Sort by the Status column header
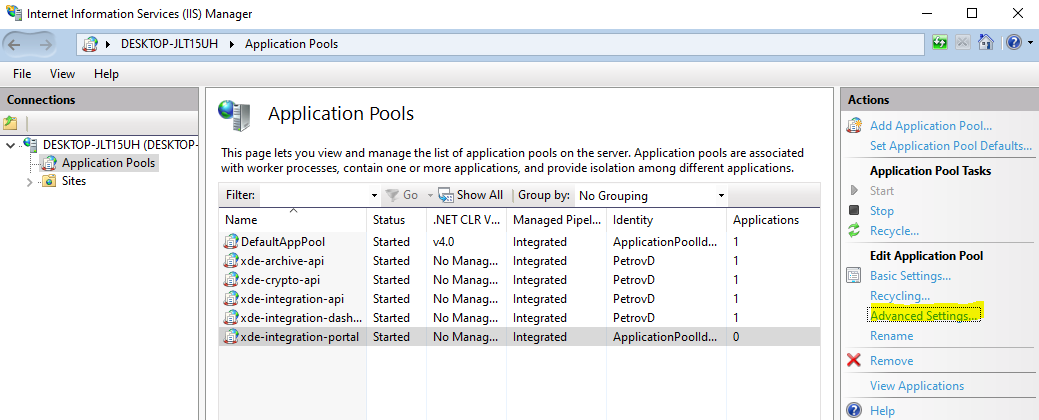Viewport: 1039px width, 420px height. (x=396, y=220)
